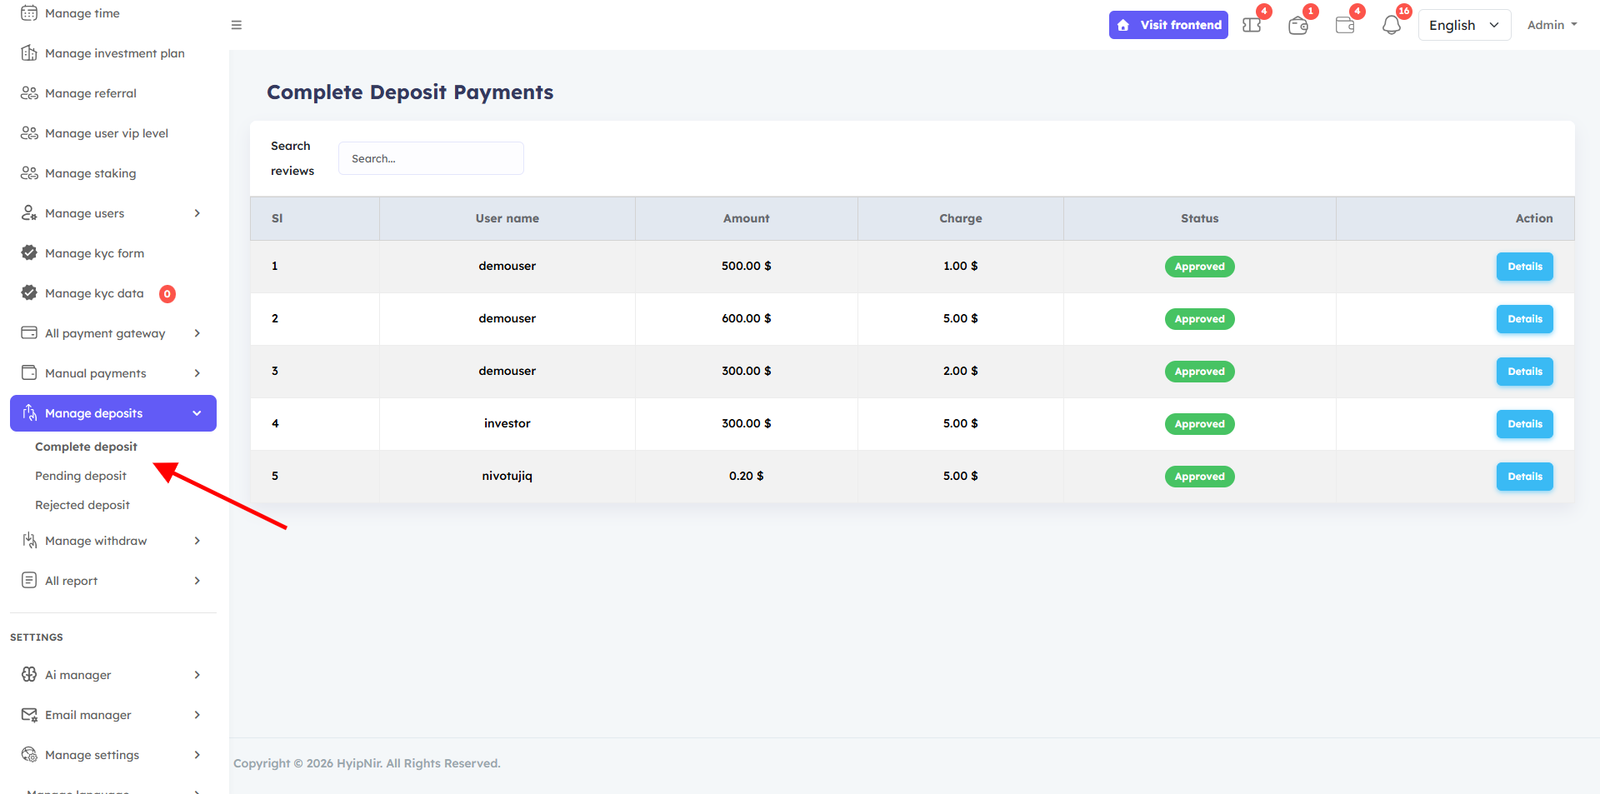Click the All report document icon
Viewport: 1600px width, 794px height.
tap(29, 581)
